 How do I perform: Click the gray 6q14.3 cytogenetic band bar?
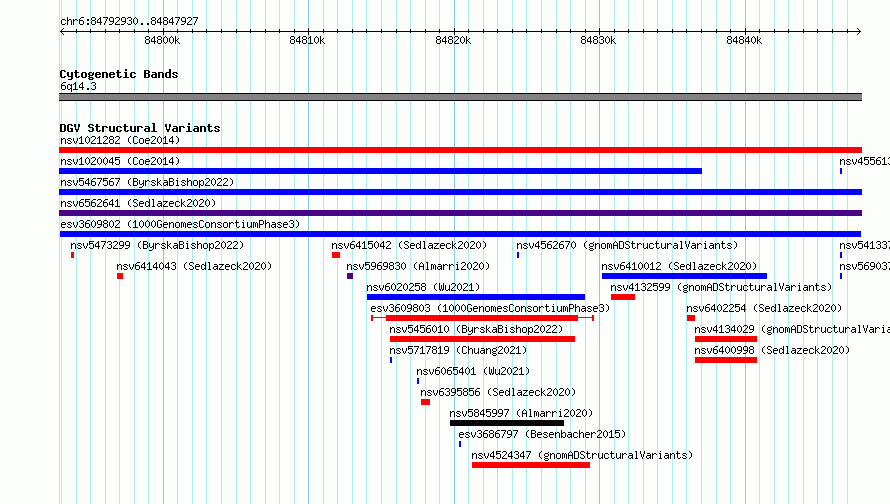(x=460, y=97)
